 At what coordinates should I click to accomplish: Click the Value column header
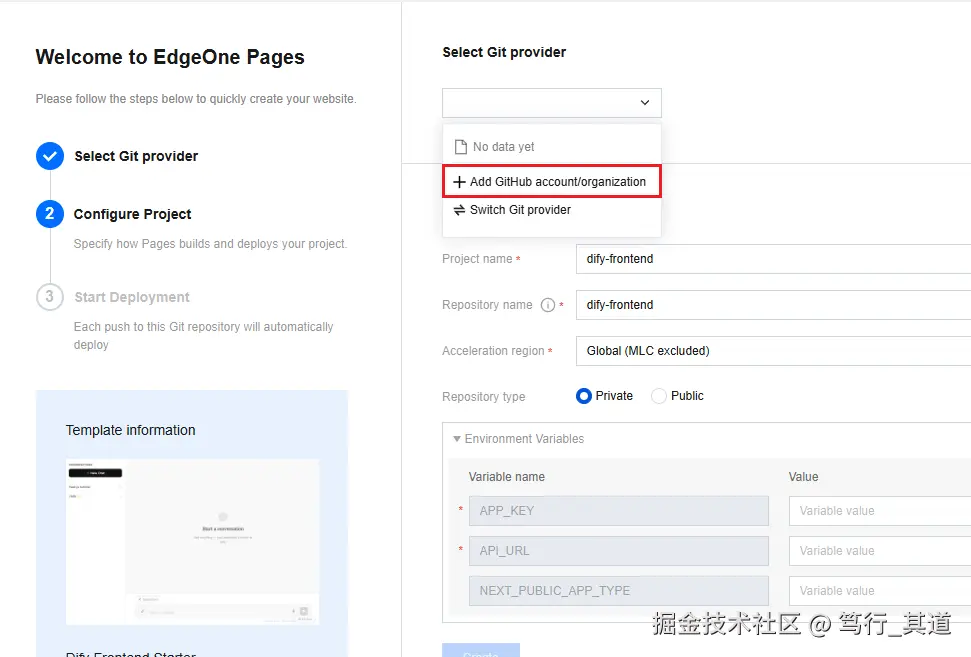803,477
